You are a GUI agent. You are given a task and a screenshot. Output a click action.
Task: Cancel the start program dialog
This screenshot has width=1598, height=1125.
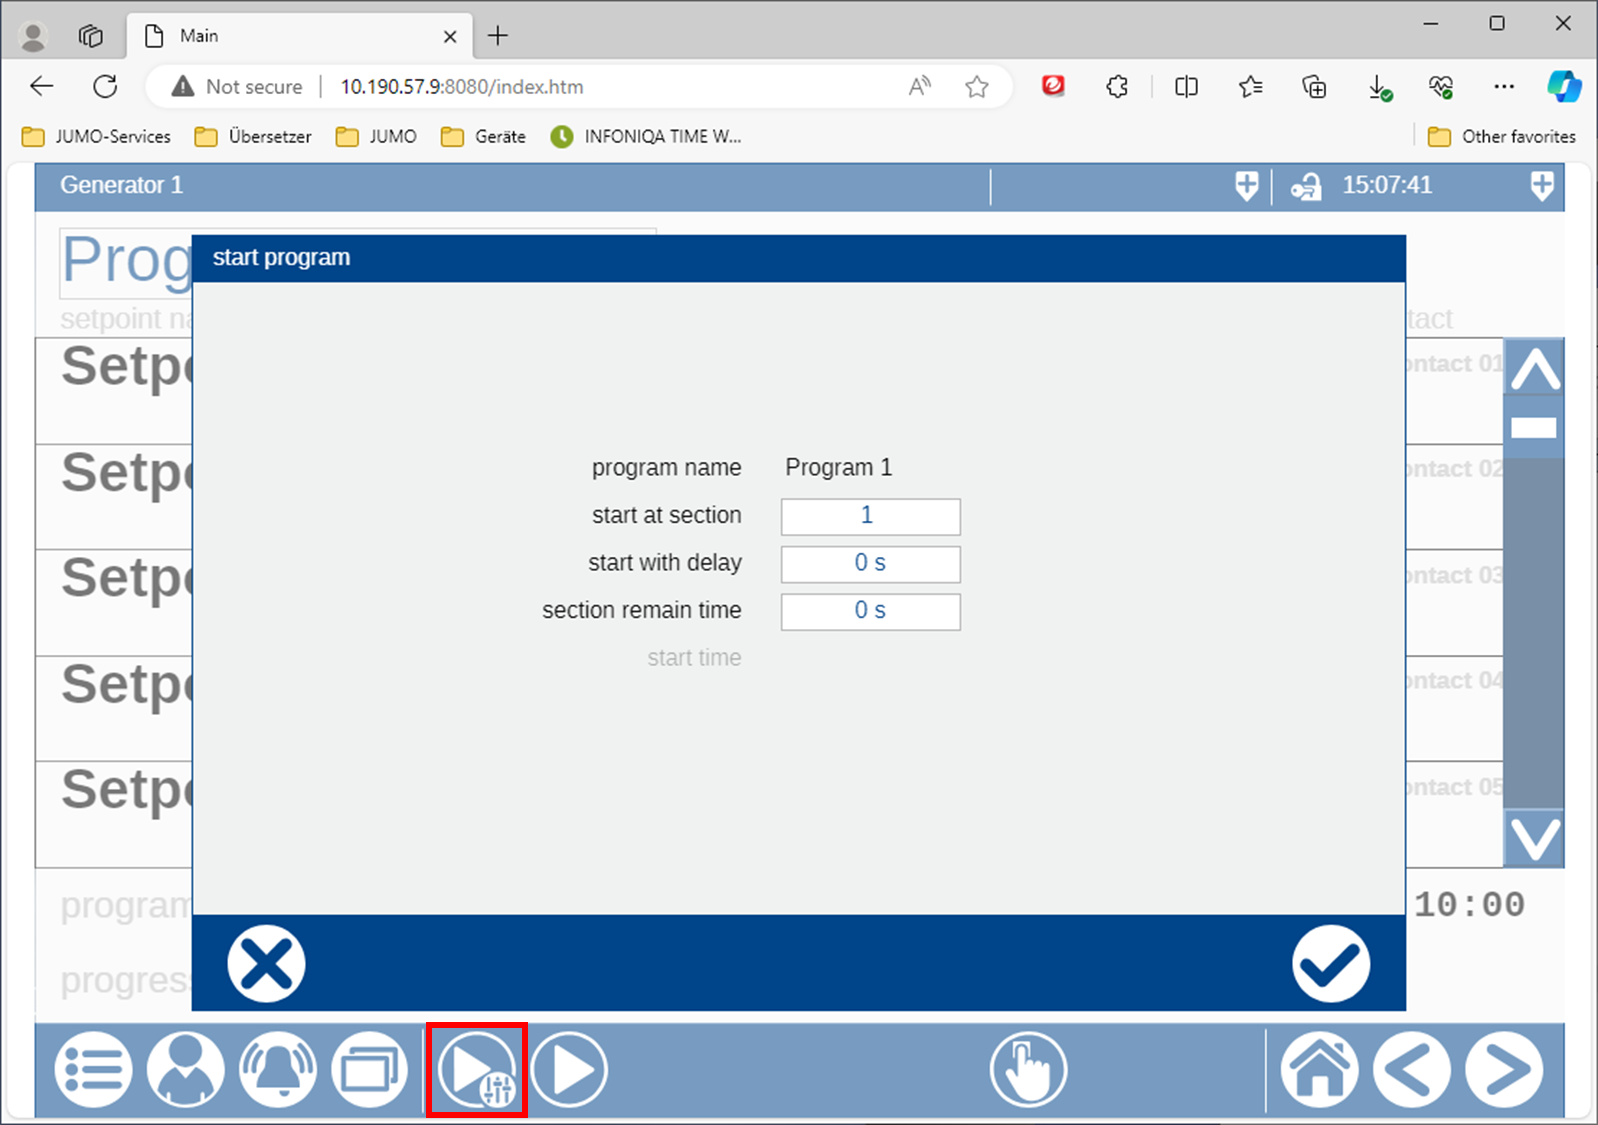coord(266,964)
